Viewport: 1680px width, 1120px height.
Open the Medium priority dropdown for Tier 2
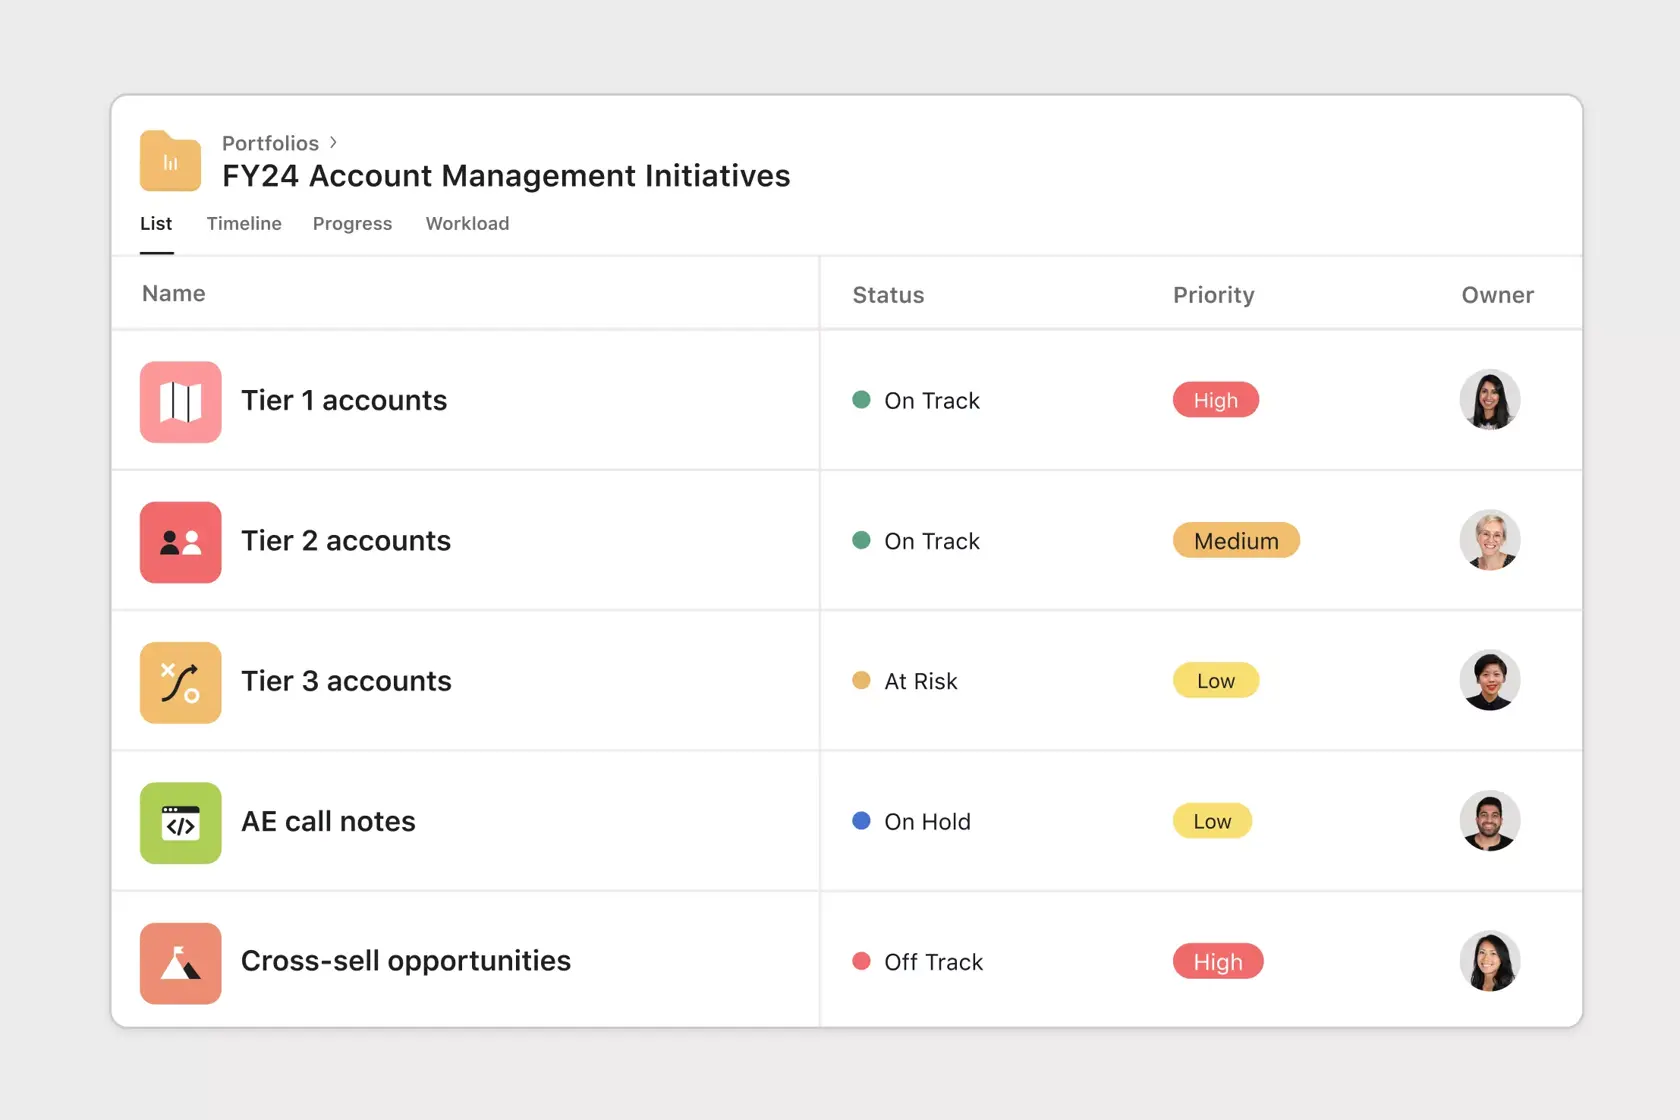[1236, 540]
